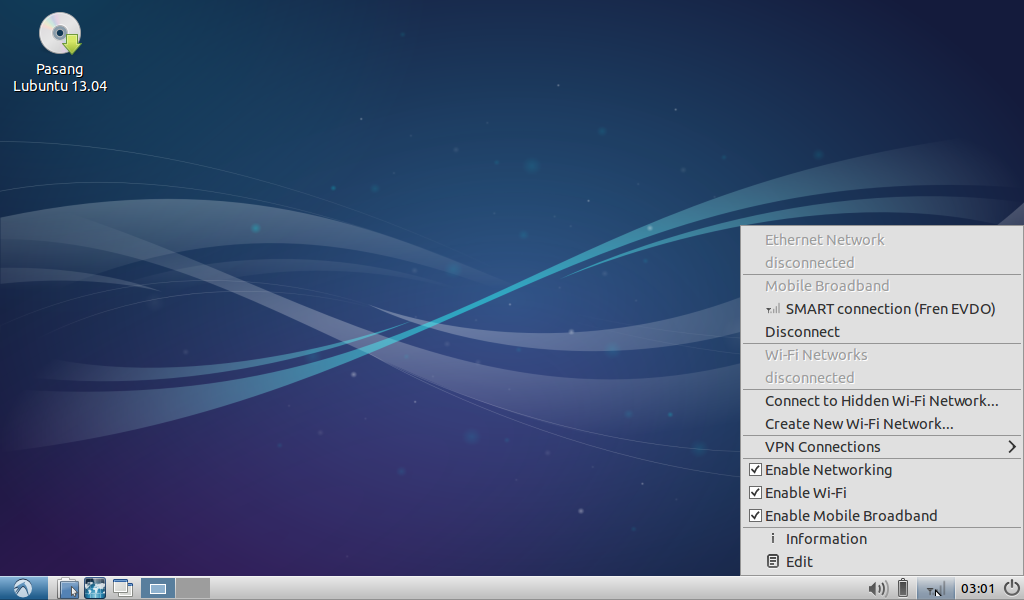
Task: Click the iconify all windows button
Action: pyautogui.click(x=123, y=588)
